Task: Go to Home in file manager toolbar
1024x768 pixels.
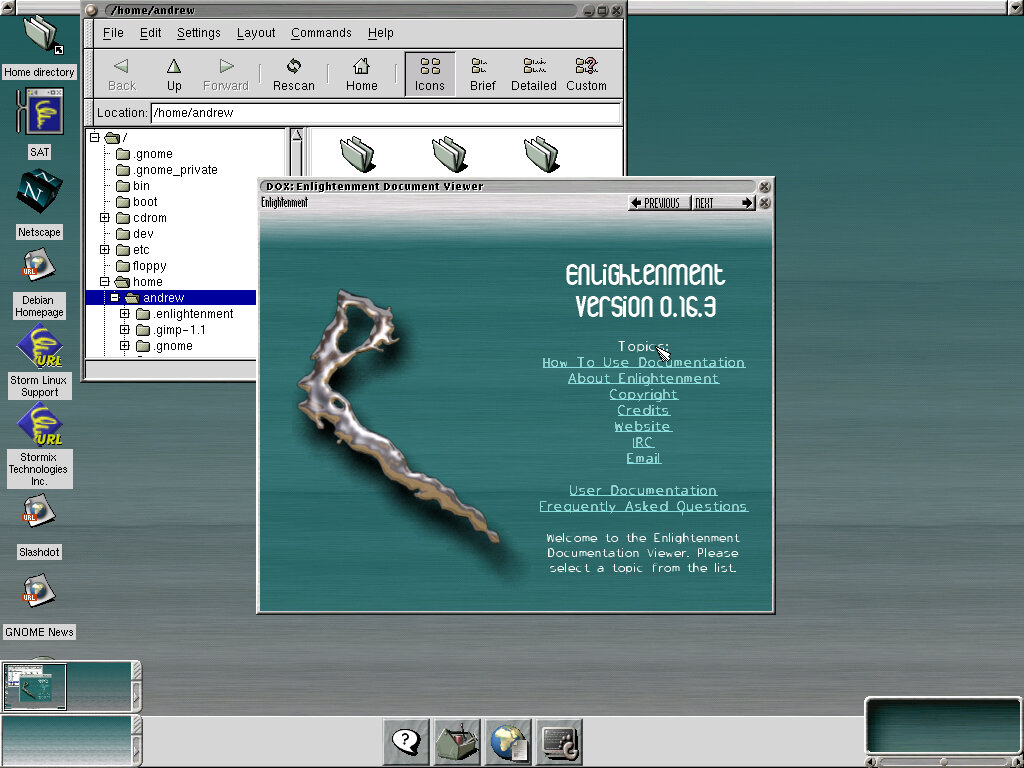Action: coord(361,74)
